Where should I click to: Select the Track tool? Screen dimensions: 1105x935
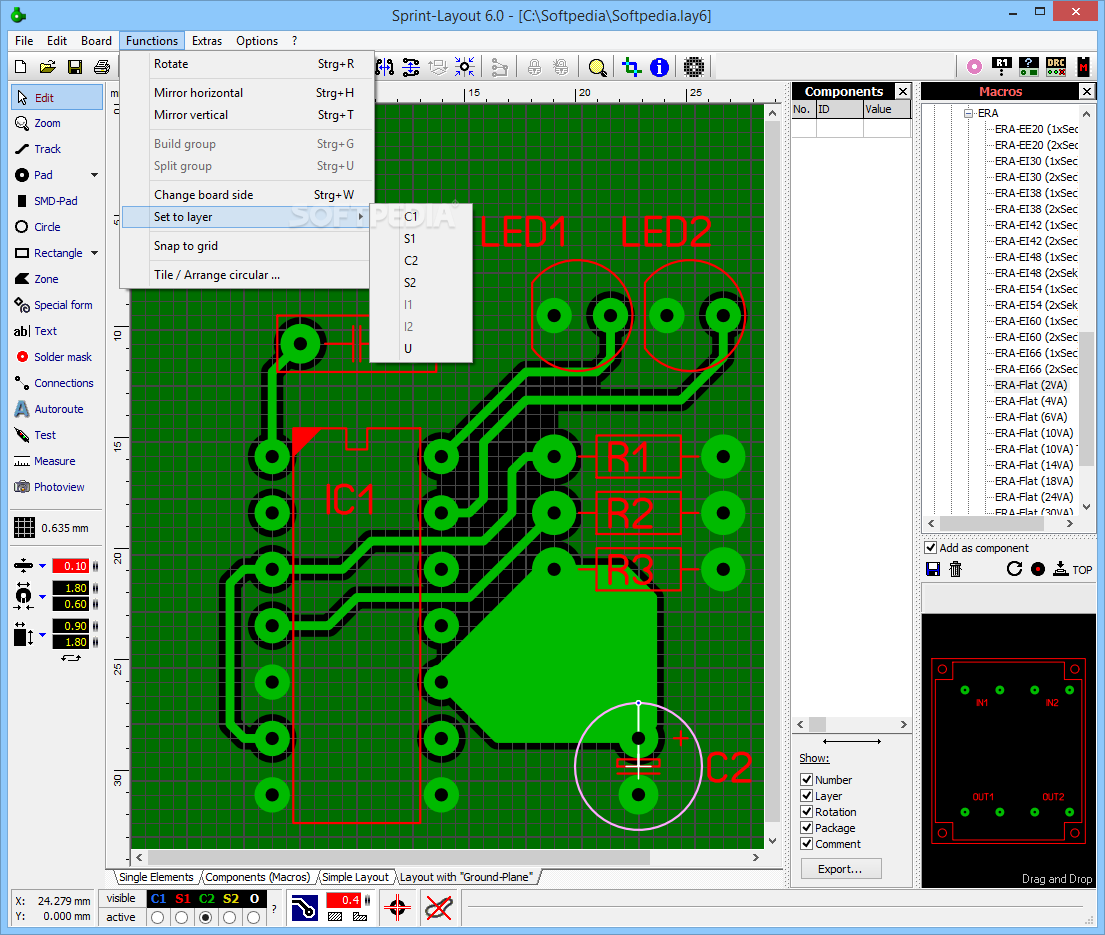[56, 149]
